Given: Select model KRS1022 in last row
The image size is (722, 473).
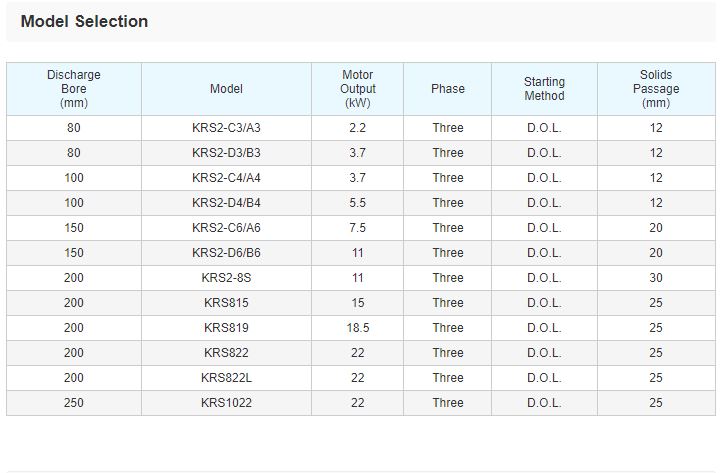Looking at the screenshot, I should coord(226,403).
